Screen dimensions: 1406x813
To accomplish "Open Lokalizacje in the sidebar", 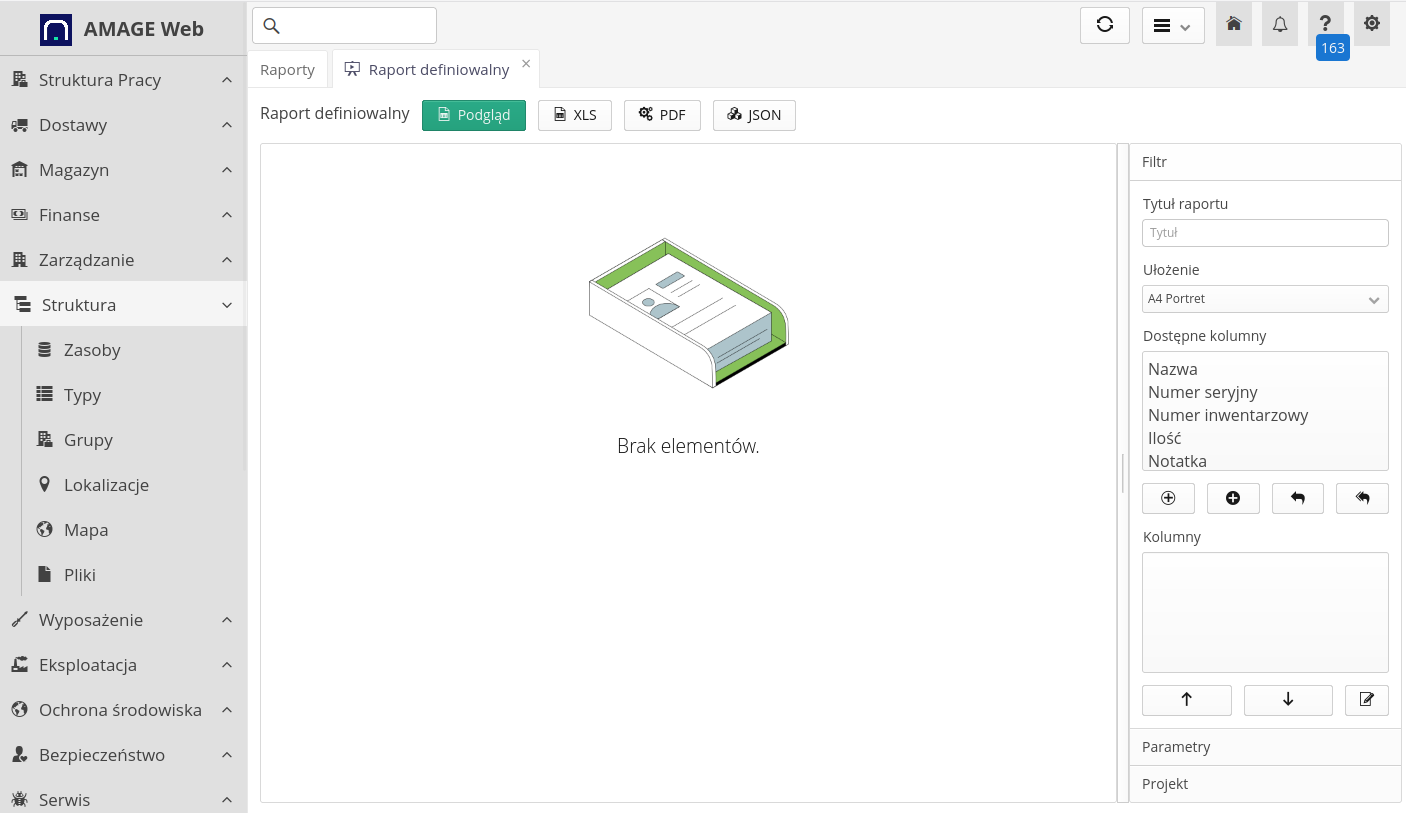I will [106, 485].
